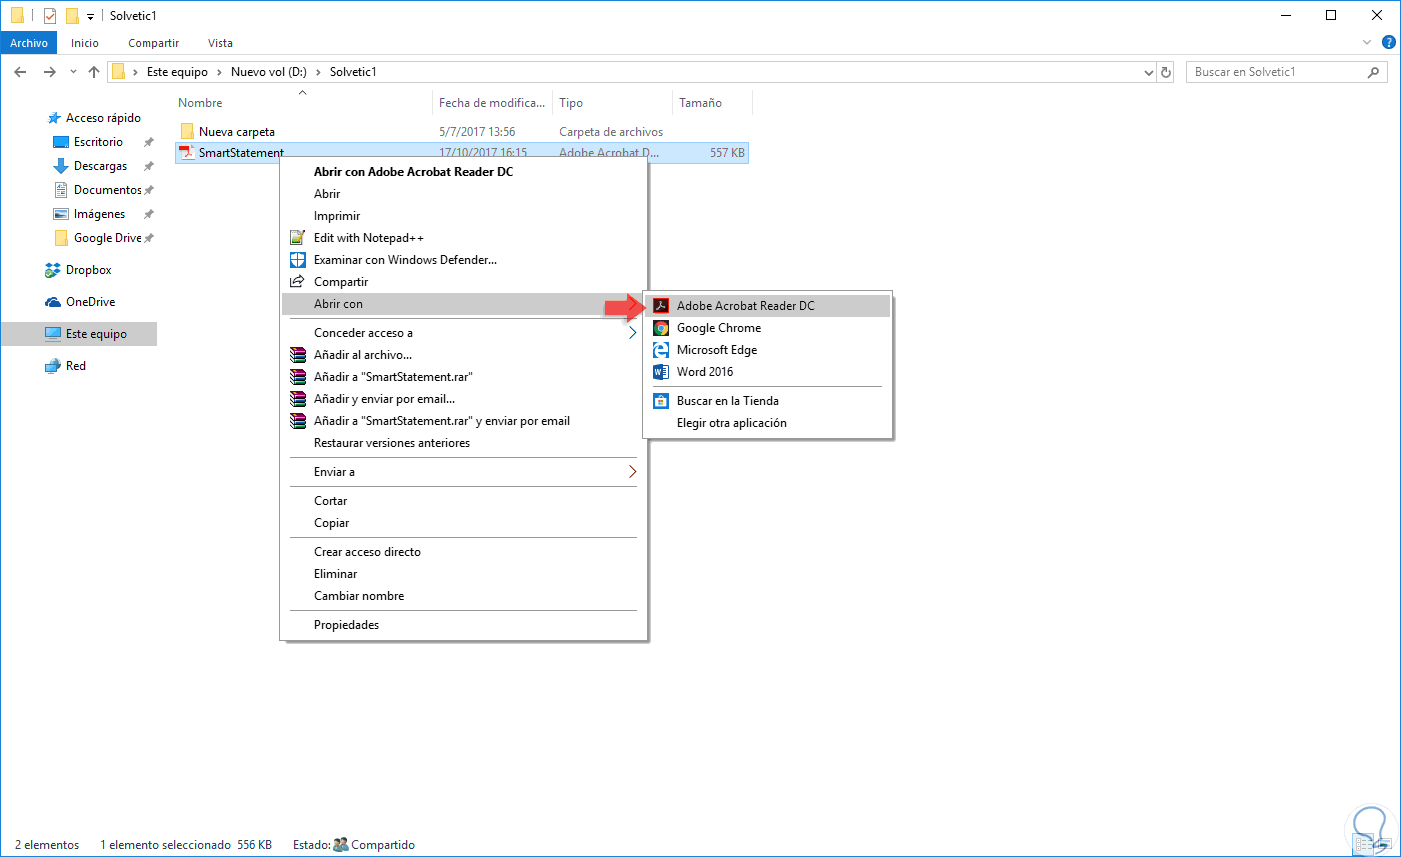The height and width of the screenshot is (857, 1401).
Task: Open file with Word 2016
Action: 768,372
